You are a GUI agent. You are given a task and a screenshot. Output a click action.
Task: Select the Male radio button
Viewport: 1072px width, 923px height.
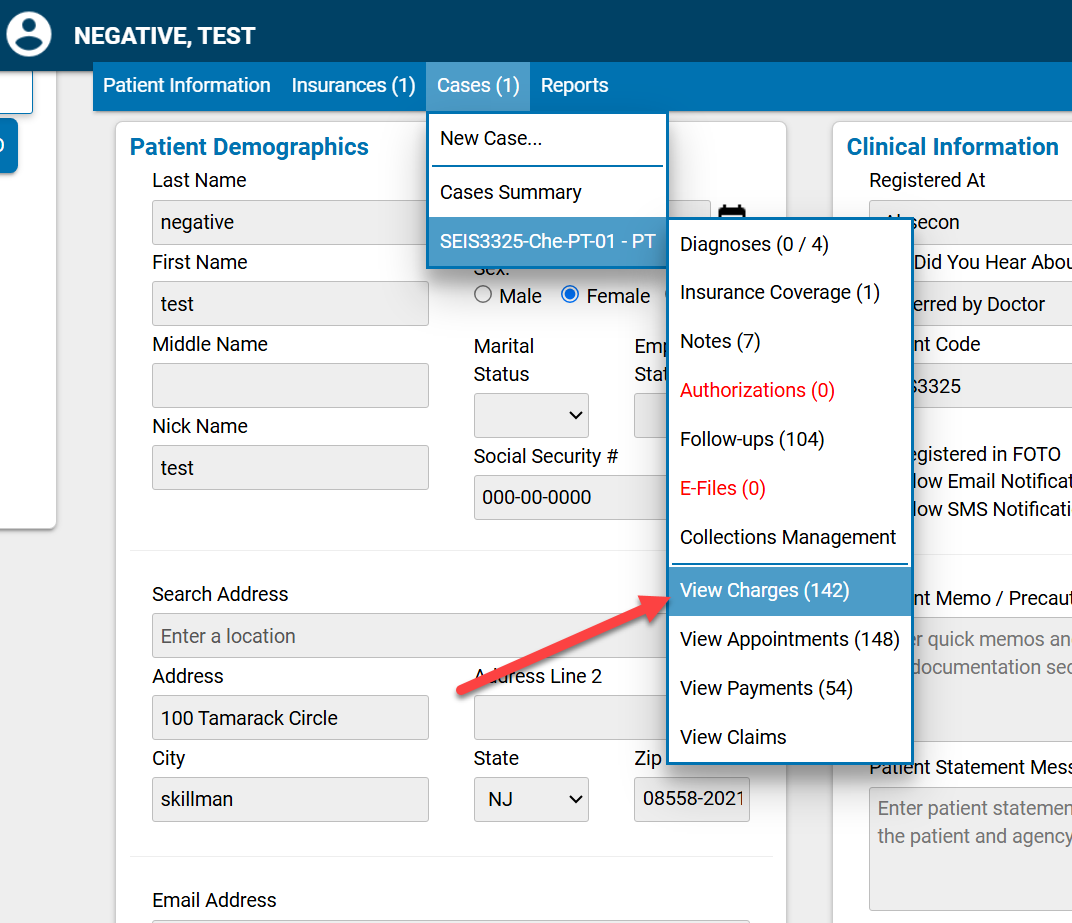pyautogui.click(x=484, y=295)
